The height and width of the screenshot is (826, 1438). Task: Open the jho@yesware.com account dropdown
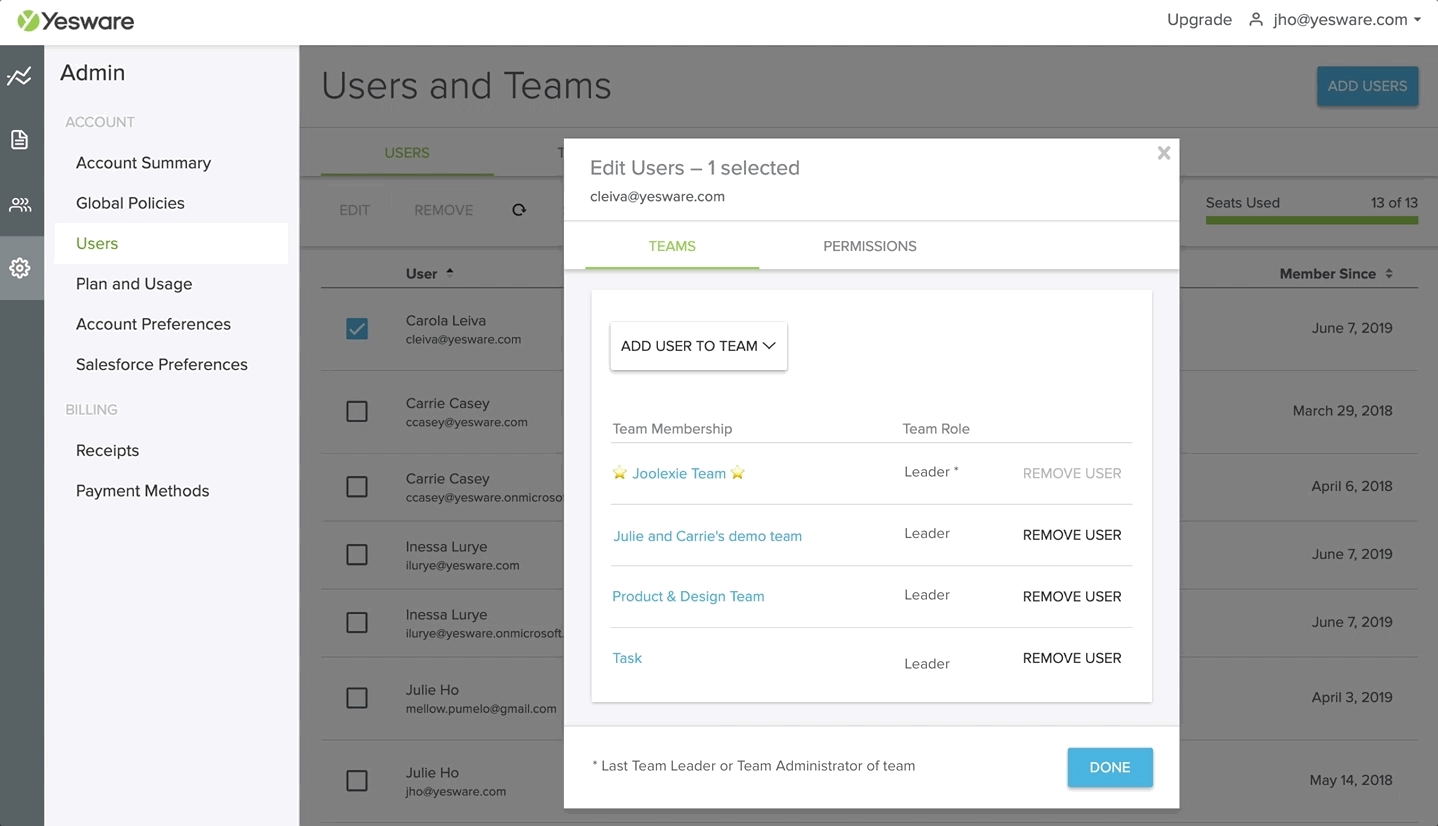pos(1347,19)
